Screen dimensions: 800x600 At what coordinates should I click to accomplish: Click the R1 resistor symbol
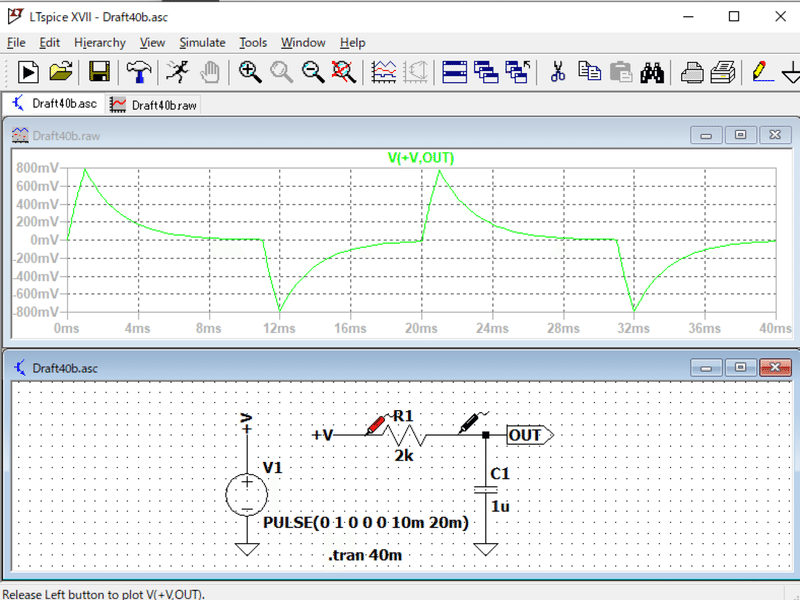(404, 435)
